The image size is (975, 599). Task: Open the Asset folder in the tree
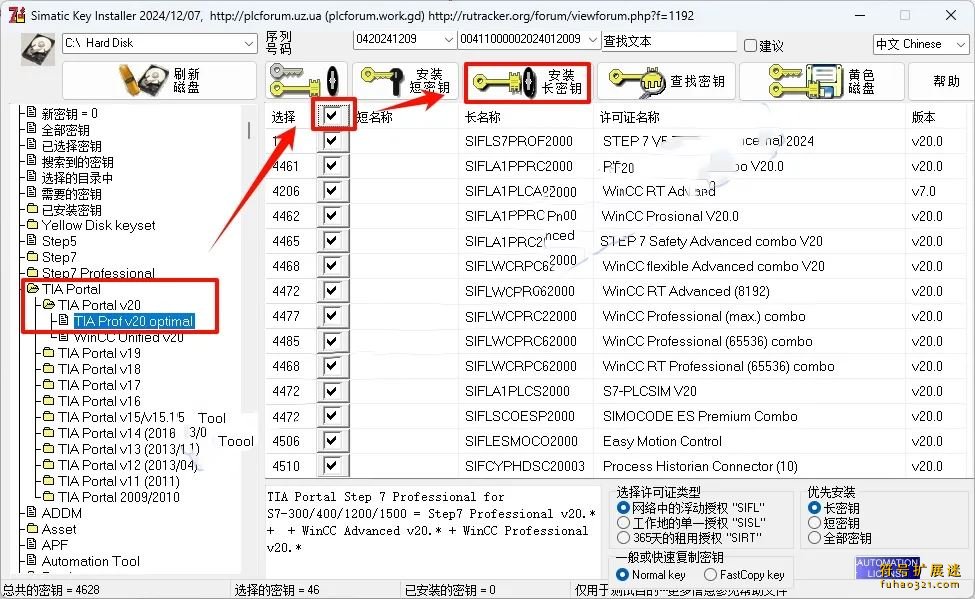pos(58,529)
